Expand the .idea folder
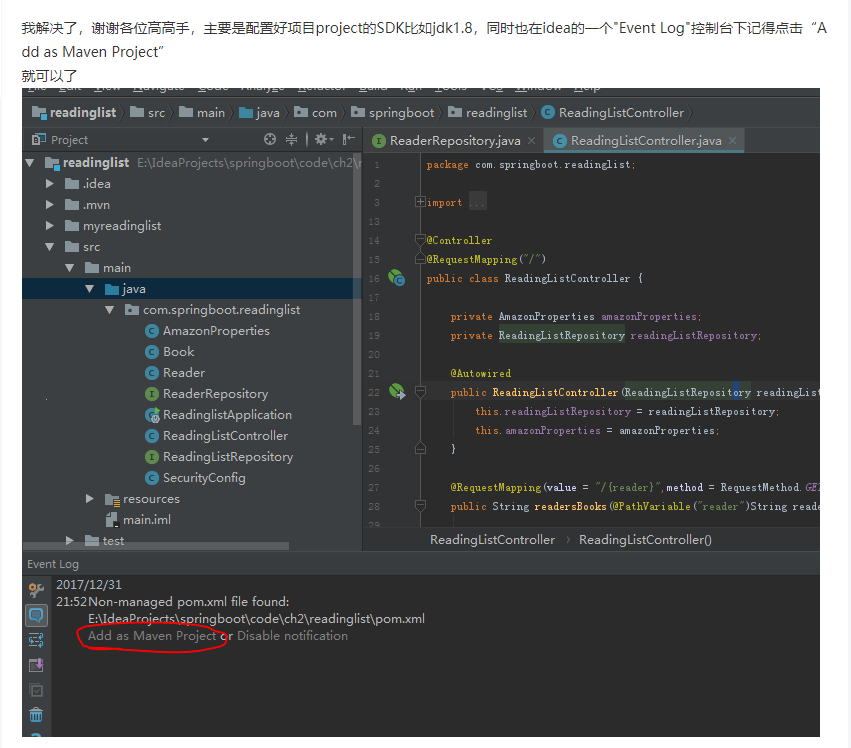 [50, 183]
